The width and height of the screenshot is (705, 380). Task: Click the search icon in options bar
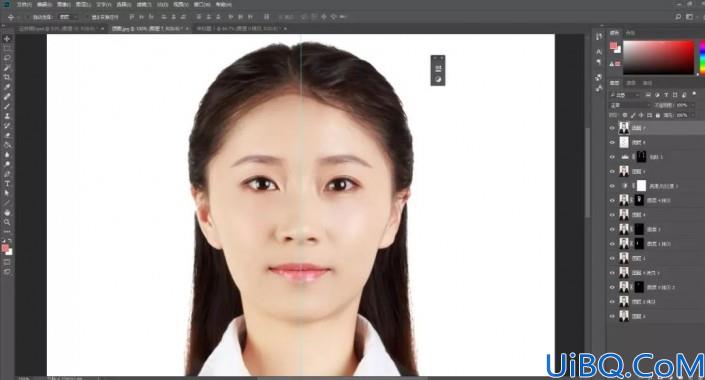tap(678, 17)
